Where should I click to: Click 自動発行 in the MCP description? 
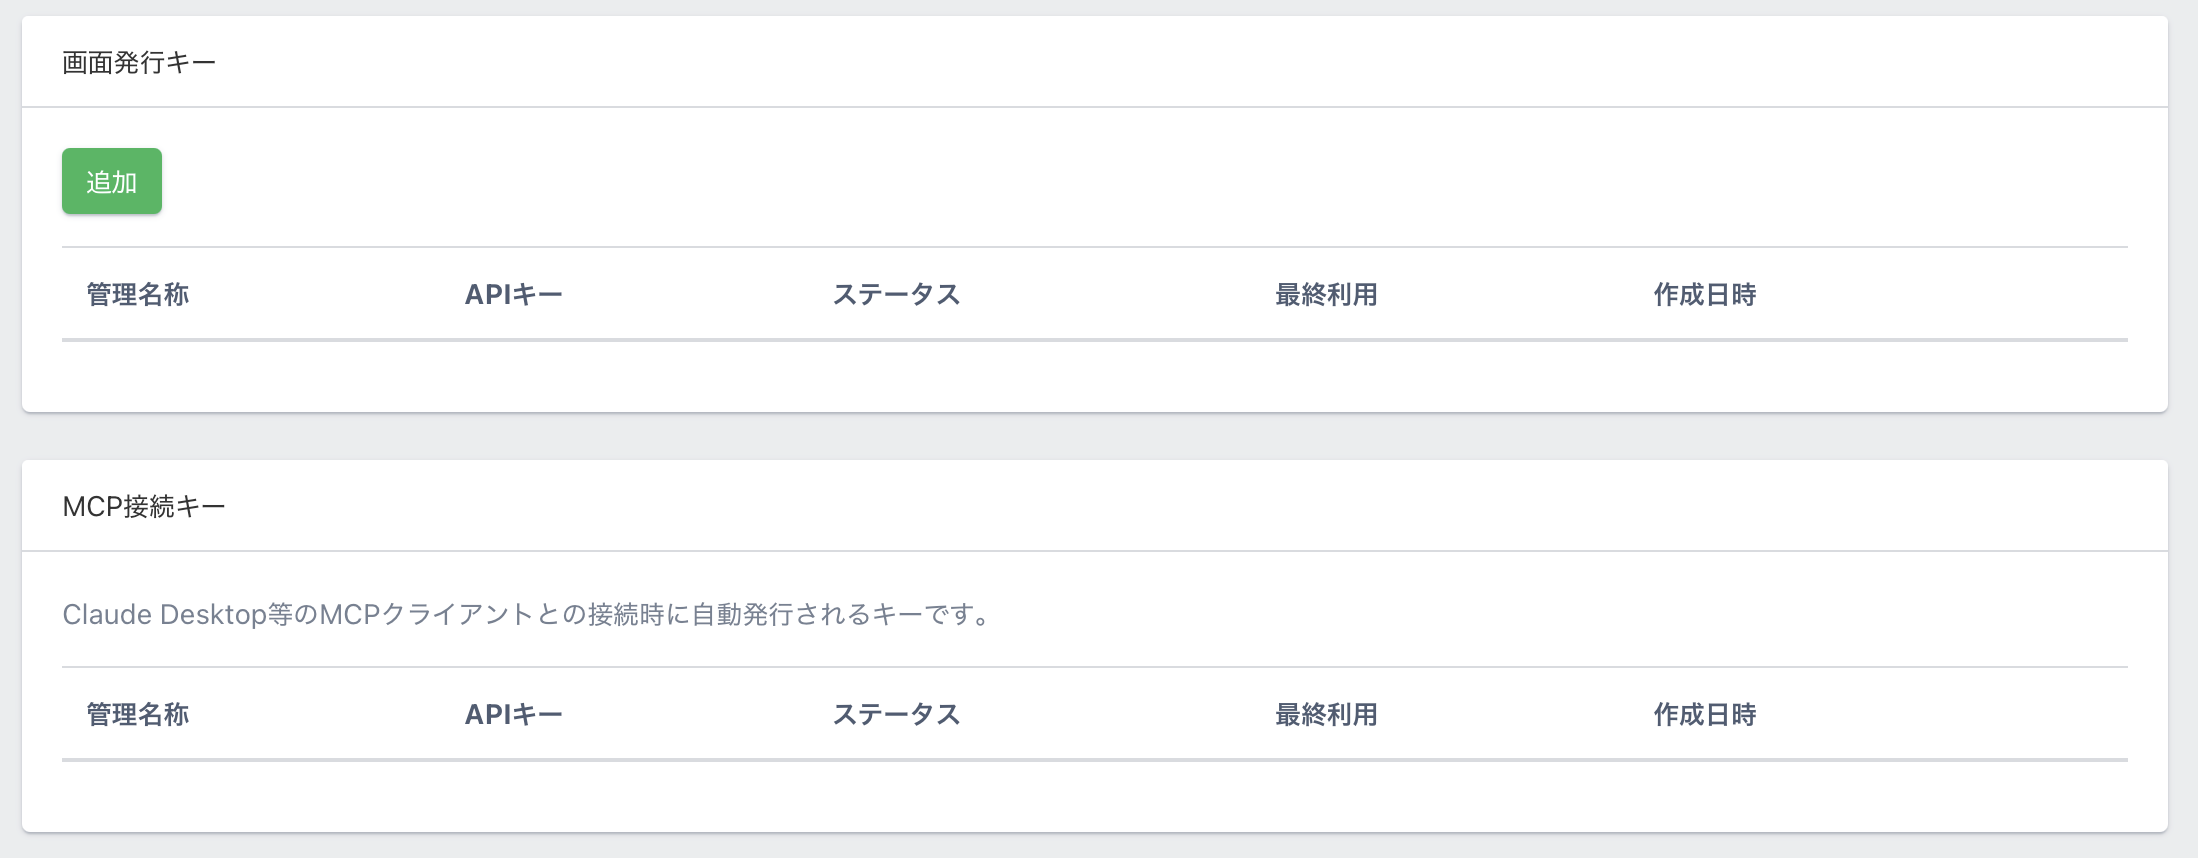(743, 614)
